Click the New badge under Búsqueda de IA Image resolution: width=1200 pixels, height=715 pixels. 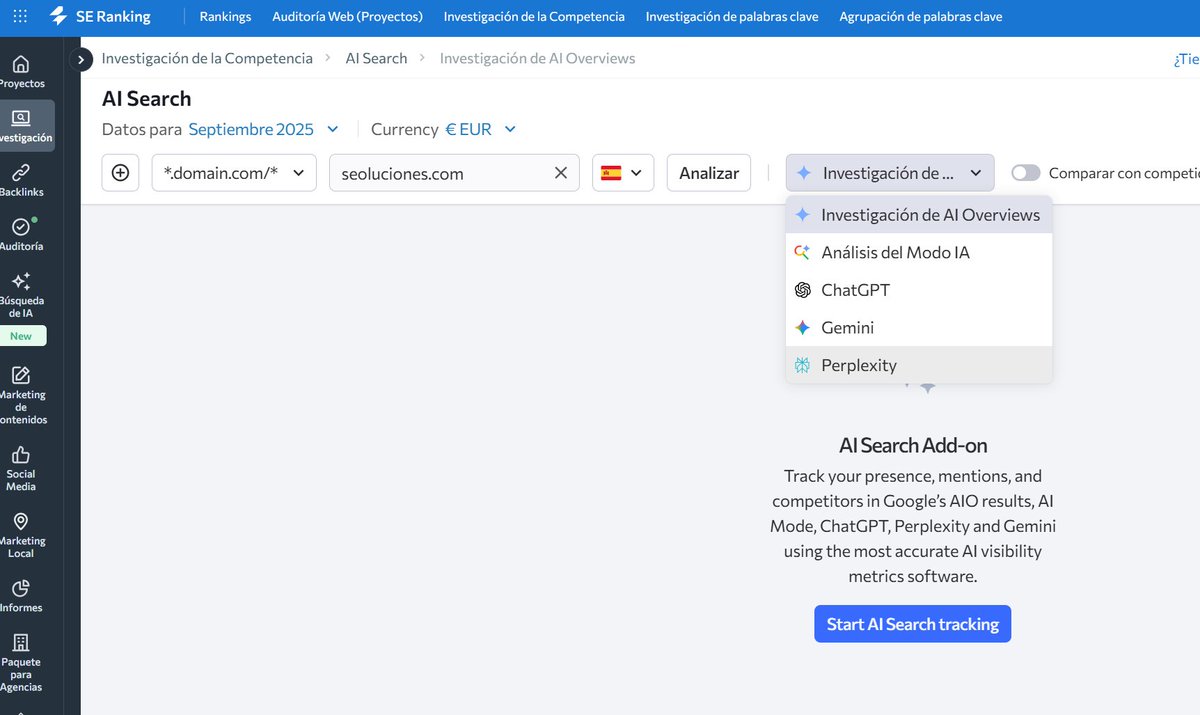(21, 336)
